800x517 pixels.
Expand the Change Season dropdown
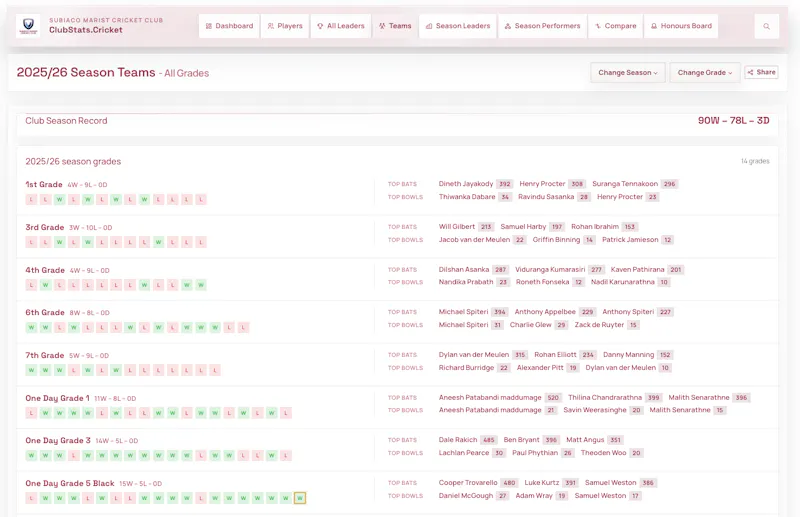coord(628,72)
